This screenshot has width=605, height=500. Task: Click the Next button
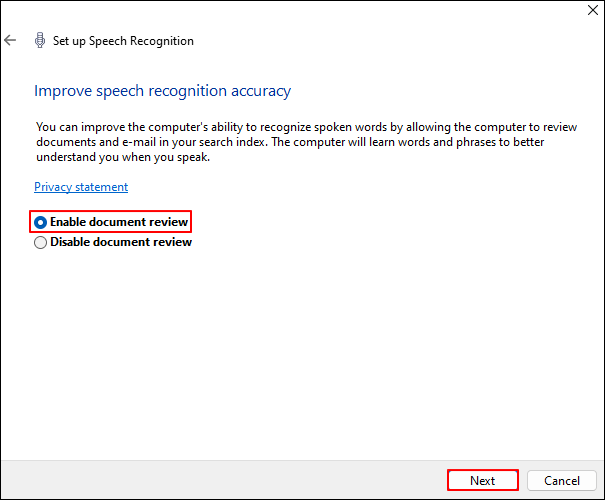(482, 480)
